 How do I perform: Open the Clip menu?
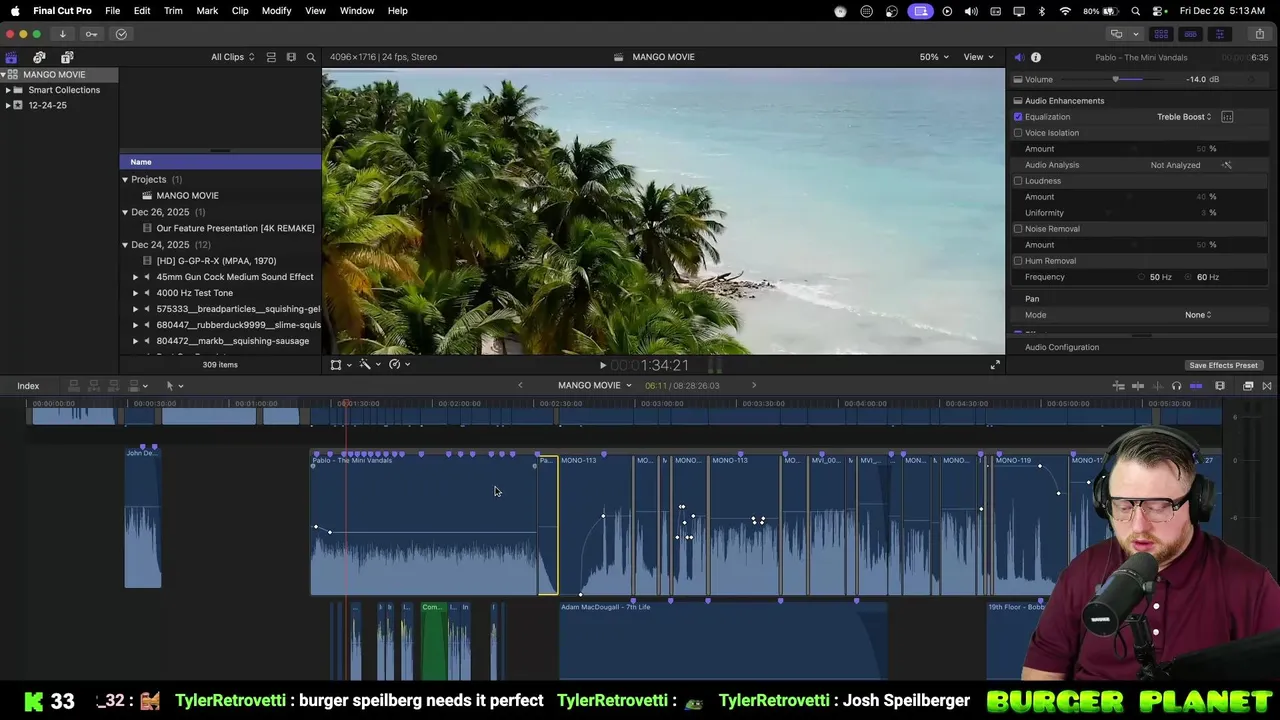point(240,11)
